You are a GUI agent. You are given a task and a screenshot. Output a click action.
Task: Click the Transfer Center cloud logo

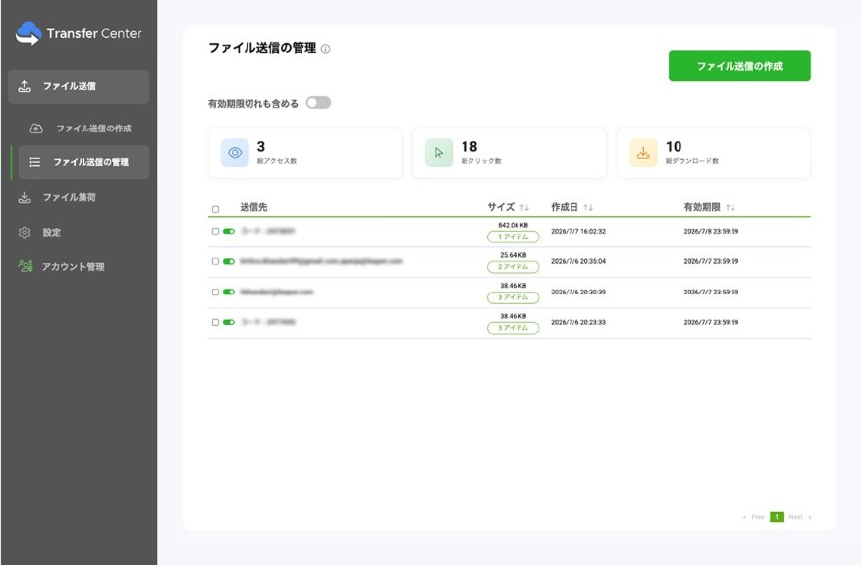[28, 33]
